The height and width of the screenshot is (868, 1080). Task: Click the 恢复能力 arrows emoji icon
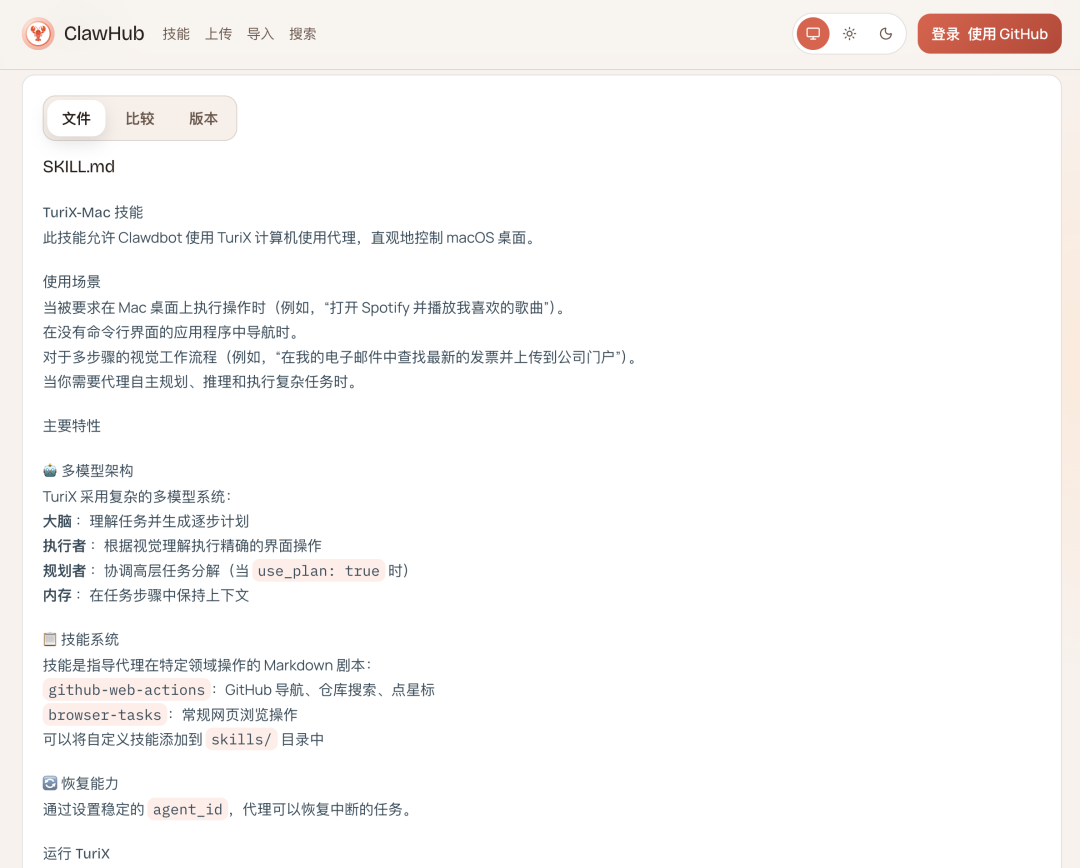click(x=51, y=783)
